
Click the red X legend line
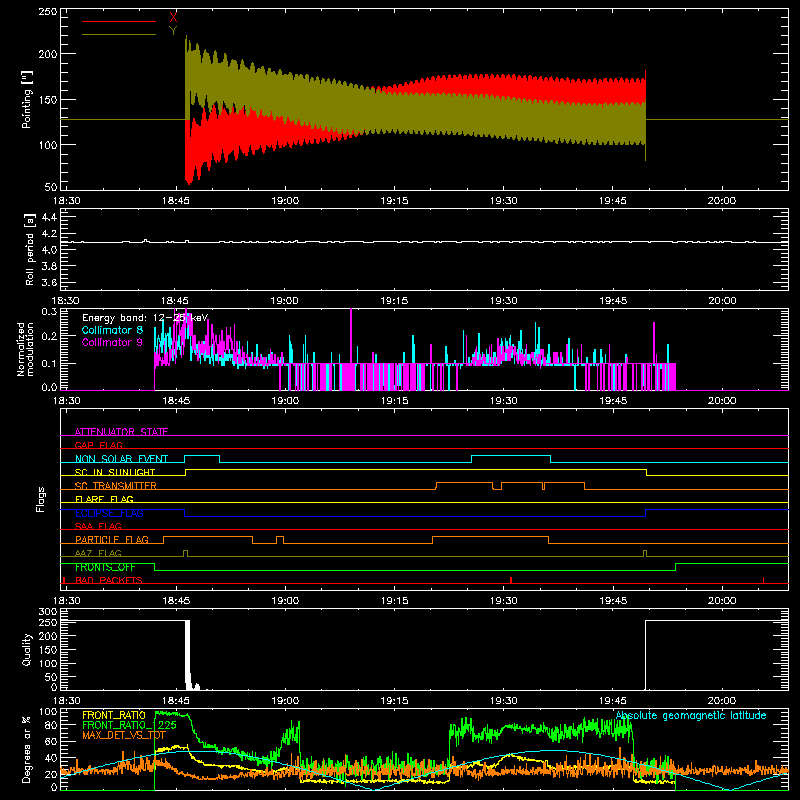119,21
